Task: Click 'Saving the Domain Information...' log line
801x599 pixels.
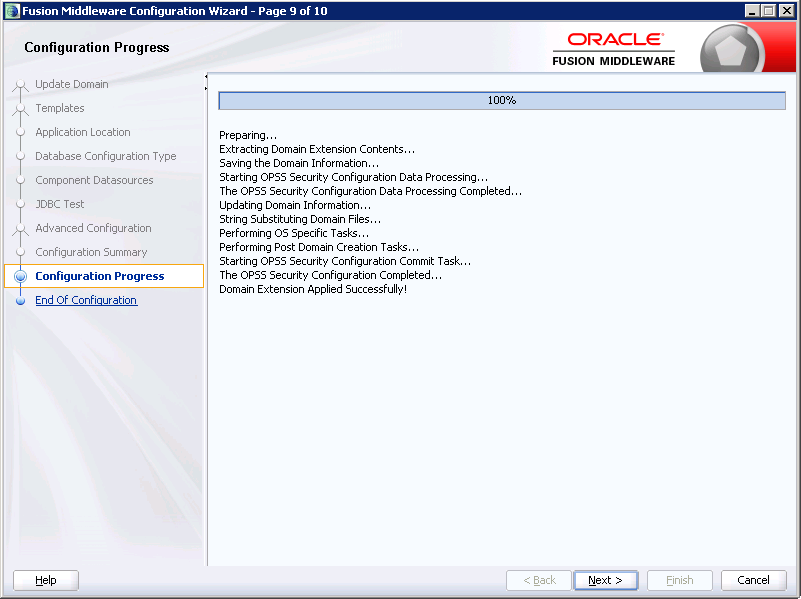Action: click(x=299, y=163)
